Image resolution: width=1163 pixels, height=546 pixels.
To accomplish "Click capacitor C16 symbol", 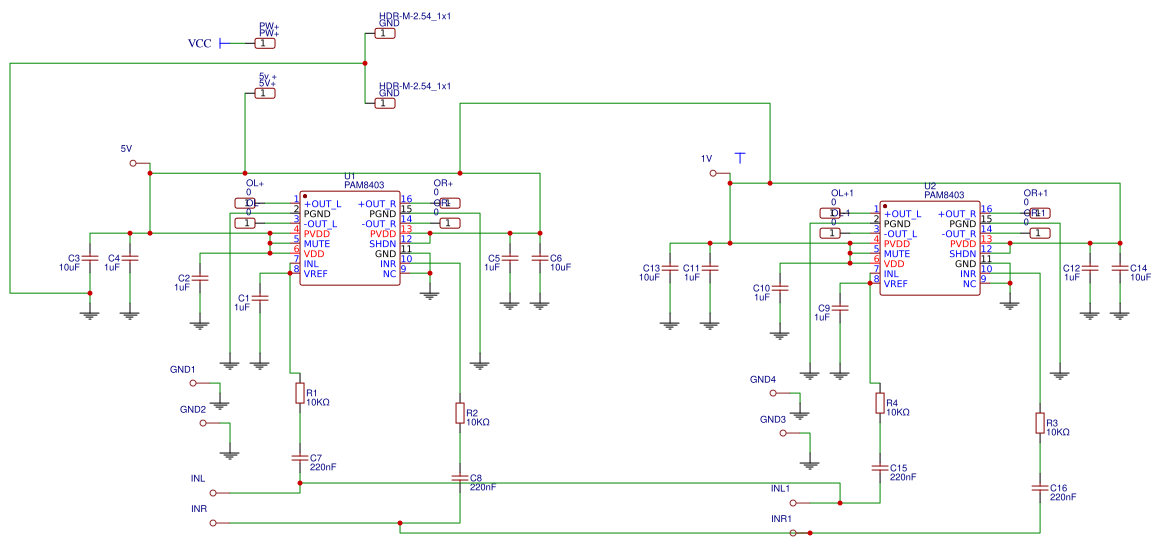I will [1040, 488].
